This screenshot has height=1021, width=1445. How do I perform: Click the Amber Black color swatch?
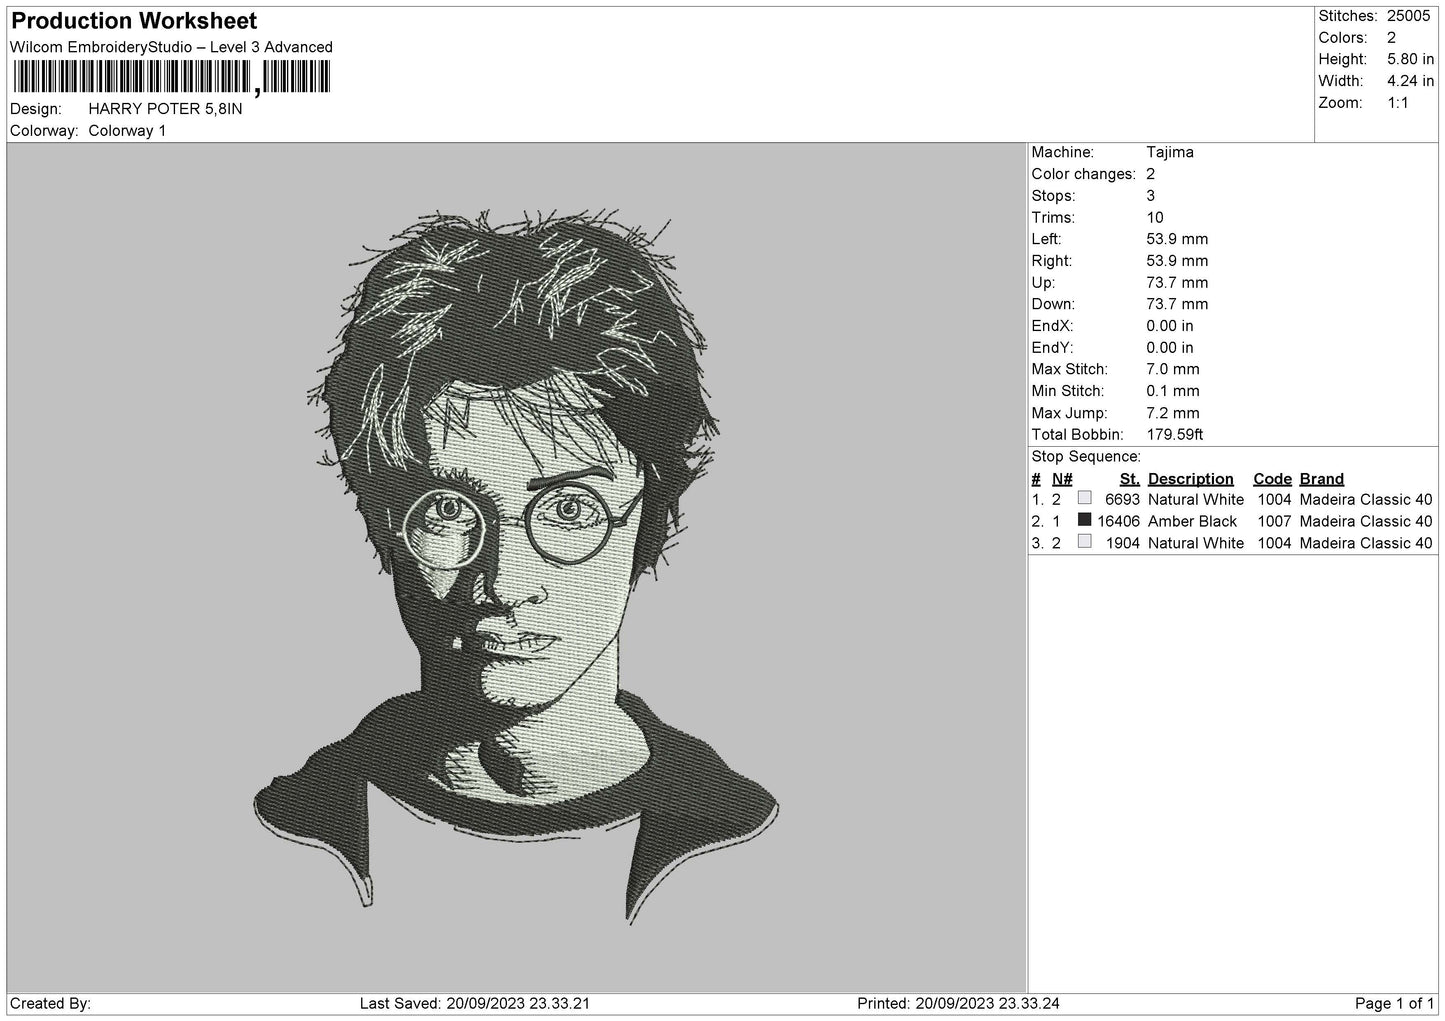click(1084, 520)
